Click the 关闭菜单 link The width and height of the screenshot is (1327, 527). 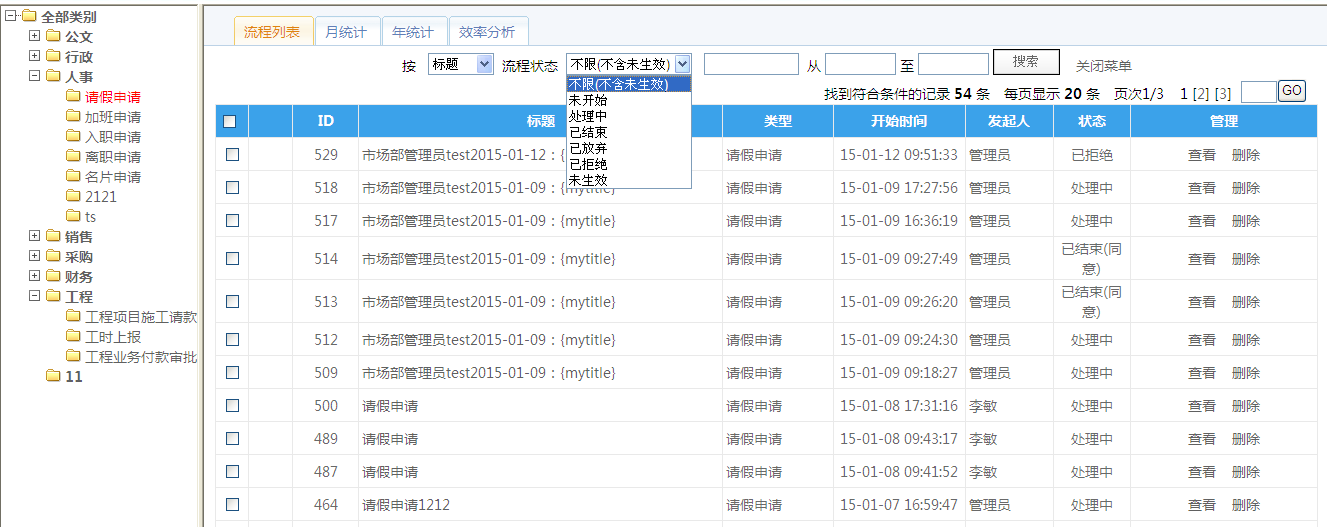pyautogui.click(x=1104, y=66)
